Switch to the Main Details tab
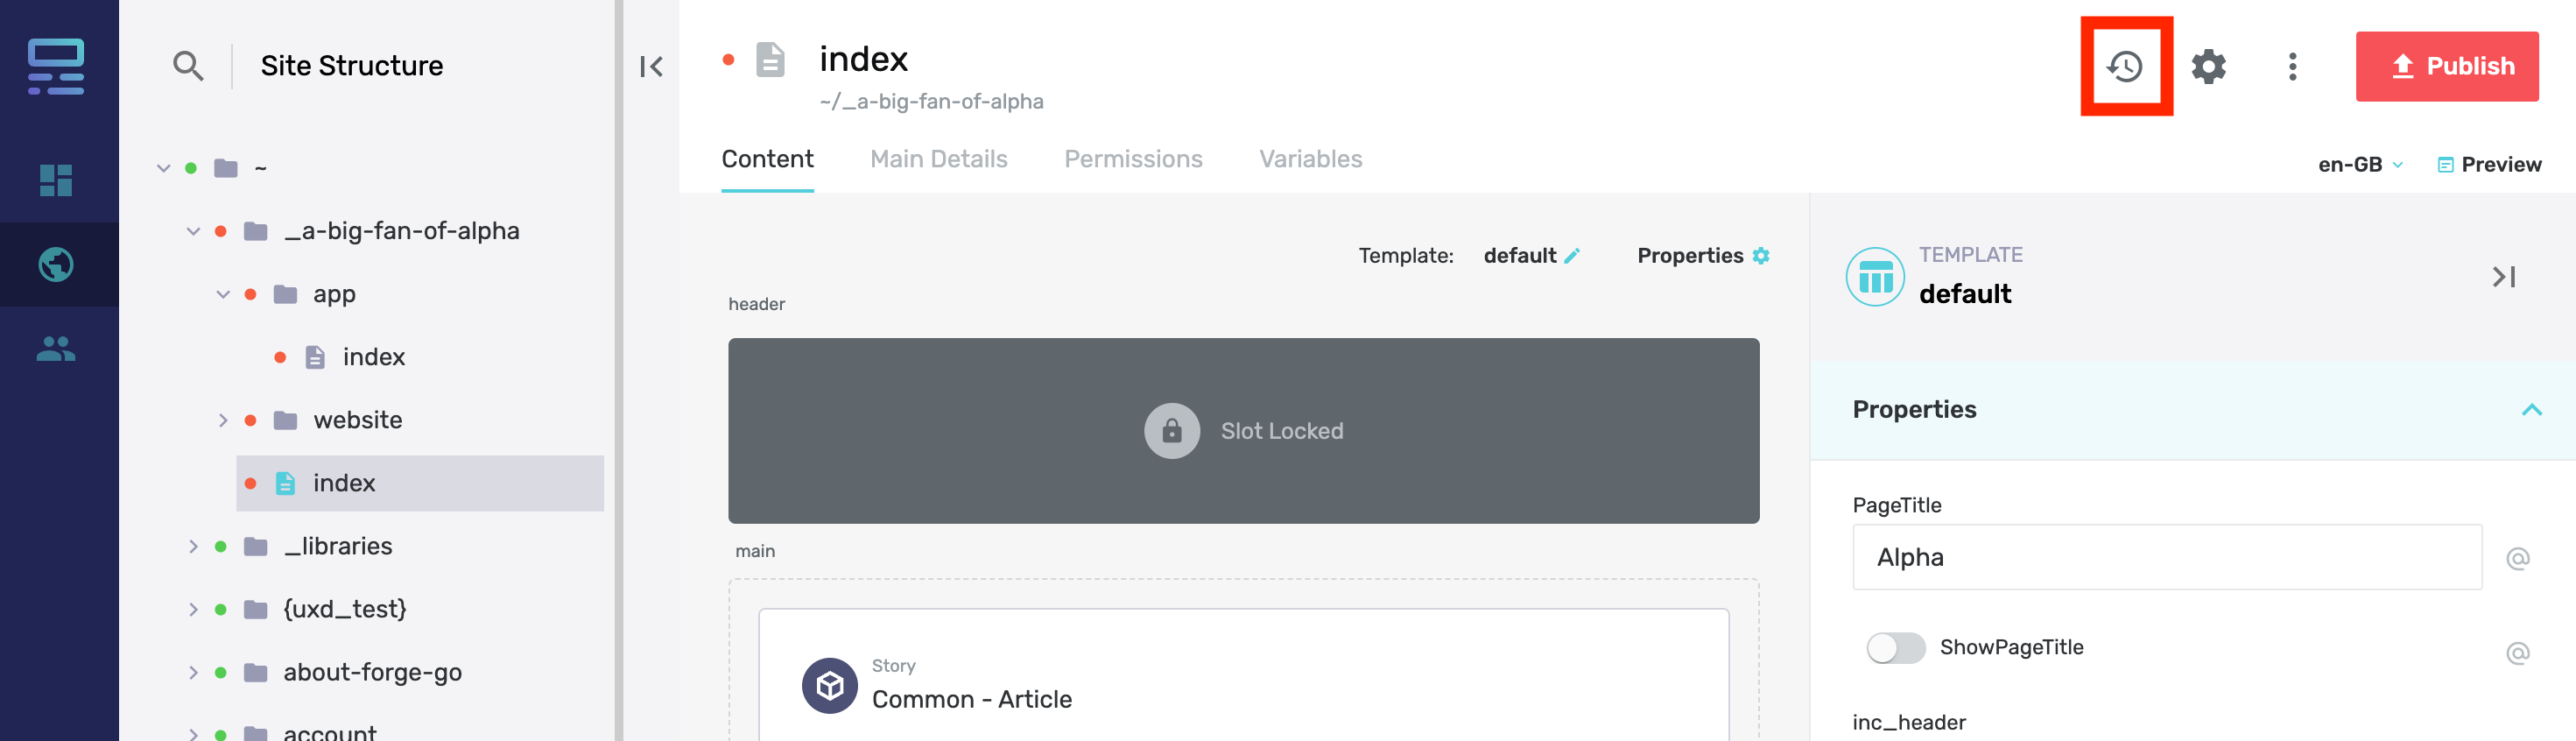This screenshot has height=741, width=2576. coord(938,159)
